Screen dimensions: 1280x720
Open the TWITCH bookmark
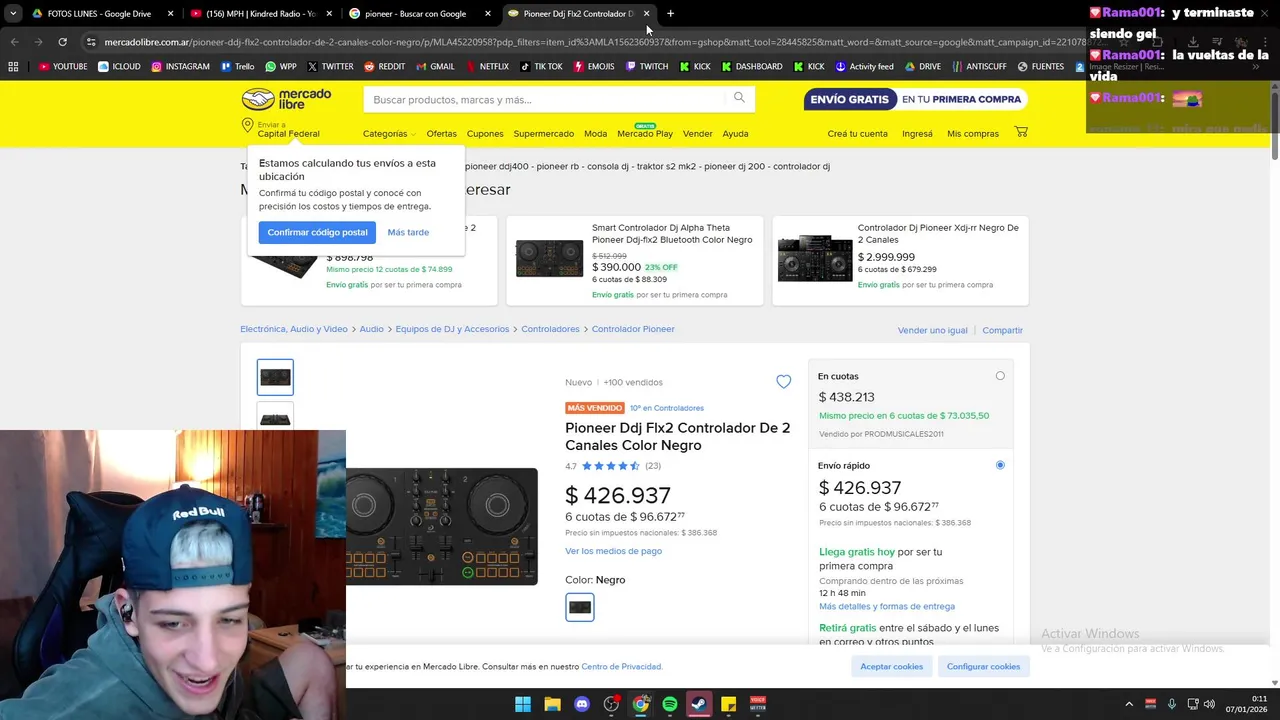click(x=647, y=67)
